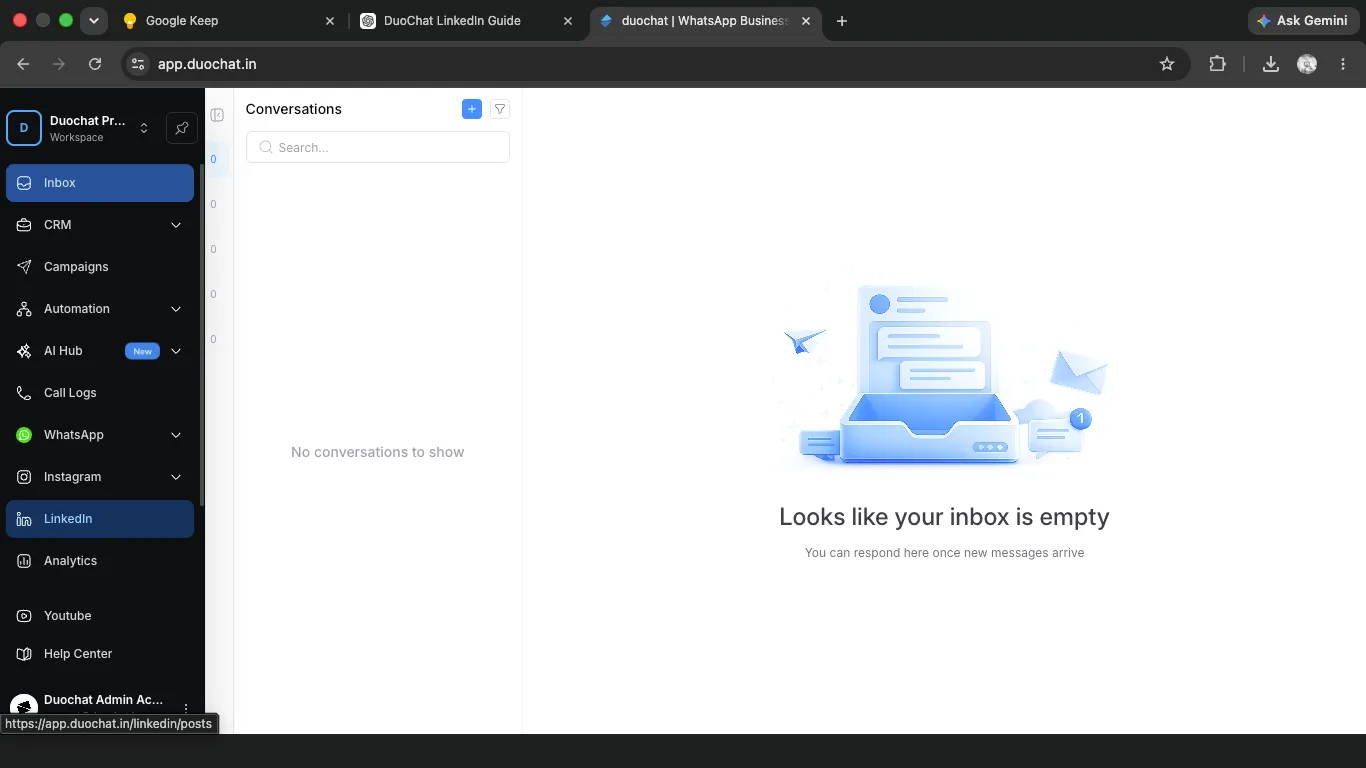The image size is (1366, 768).
Task: Click the Instagram camera icon
Action: pyautogui.click(x=24, y=477)
